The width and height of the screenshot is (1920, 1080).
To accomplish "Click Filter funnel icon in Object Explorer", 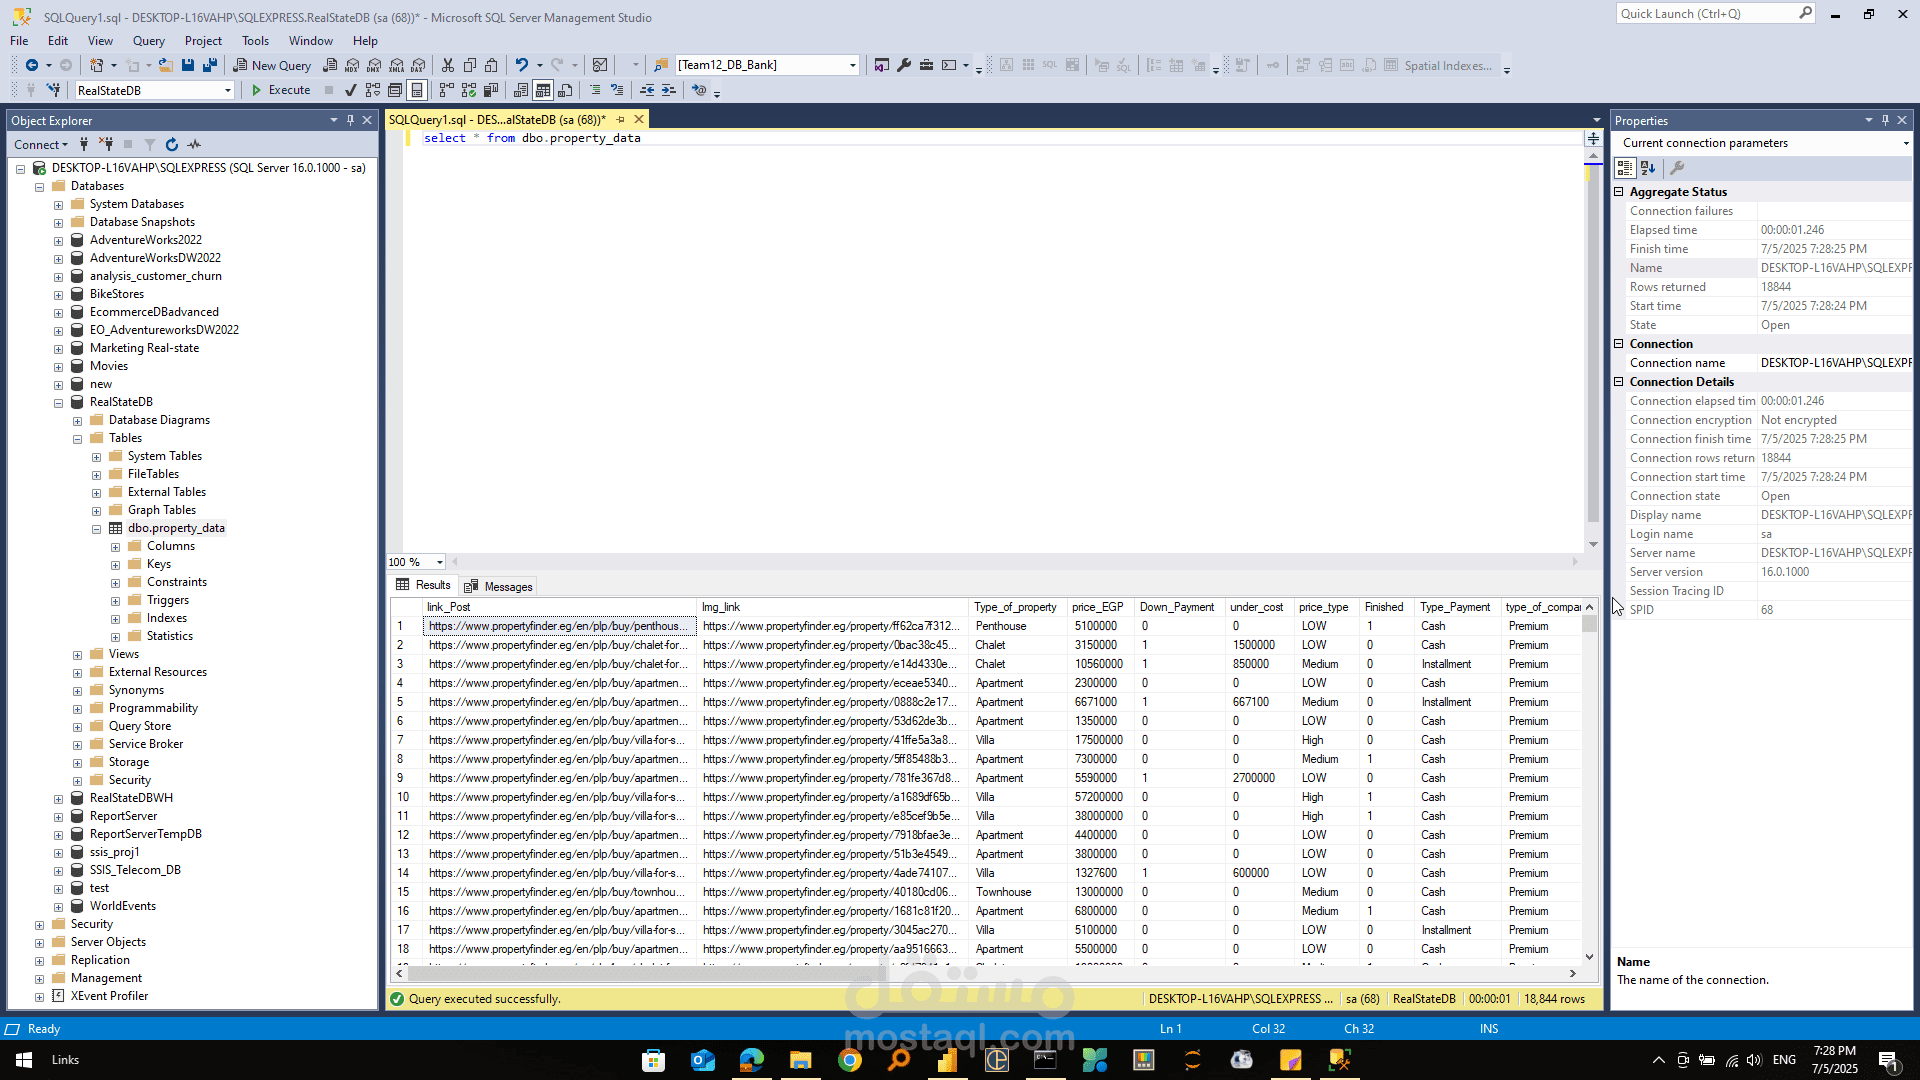I will (x=150, y=145).
